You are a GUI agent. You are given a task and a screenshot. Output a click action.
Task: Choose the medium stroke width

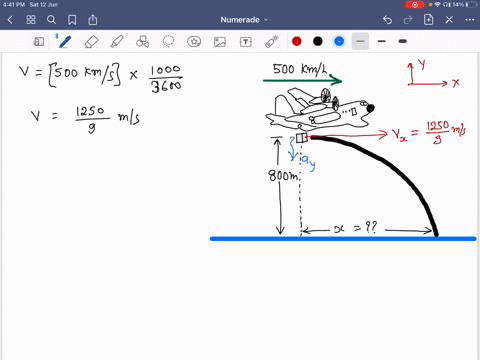tap(382, 41)
